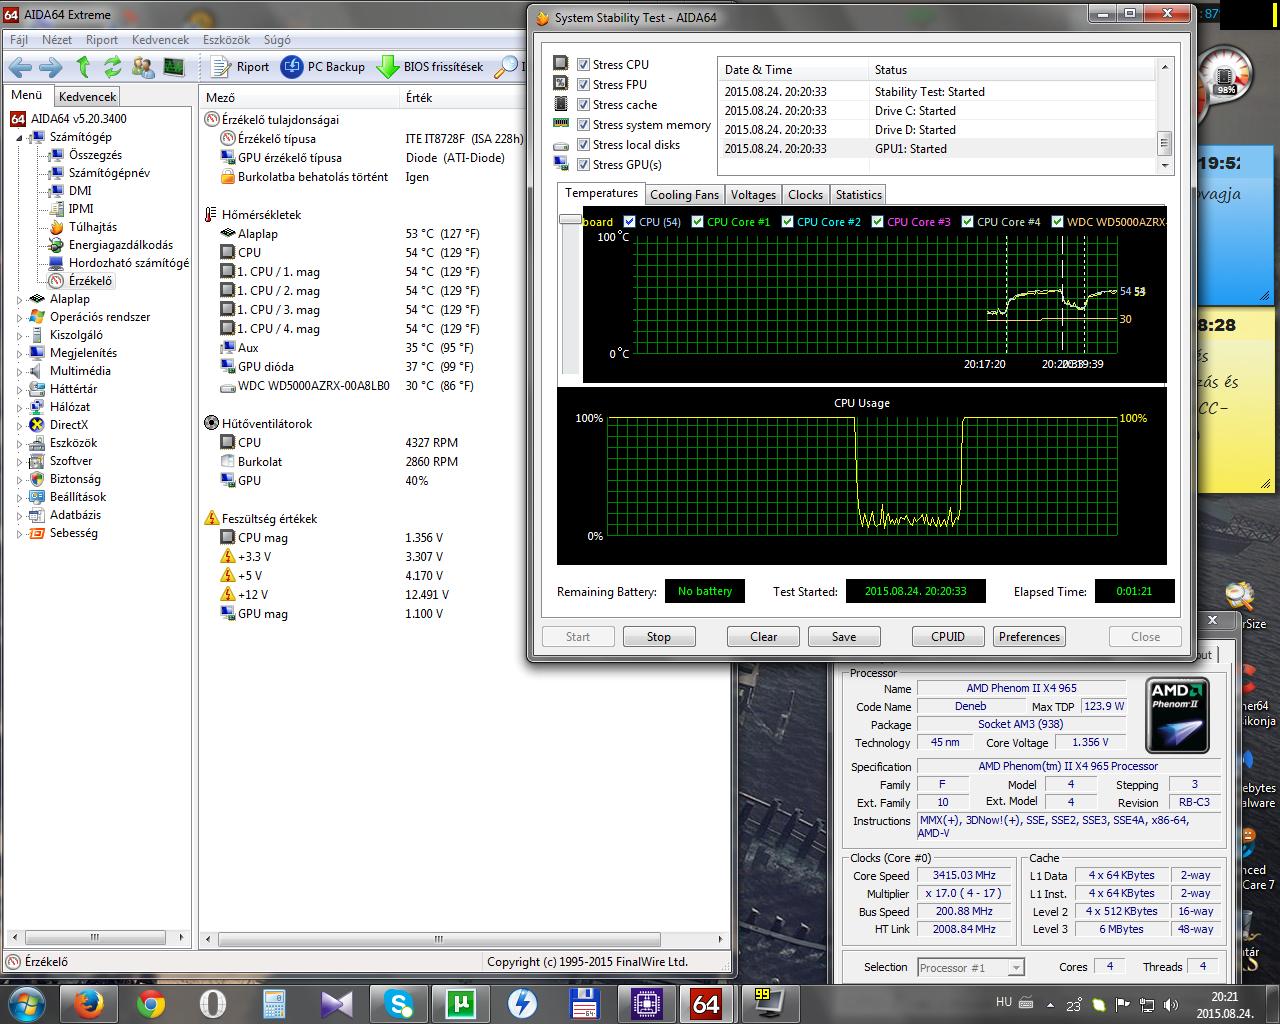Open the Eszközök menu
The height and width of the screenshot is (1024, 1280).
pos(226,40)
